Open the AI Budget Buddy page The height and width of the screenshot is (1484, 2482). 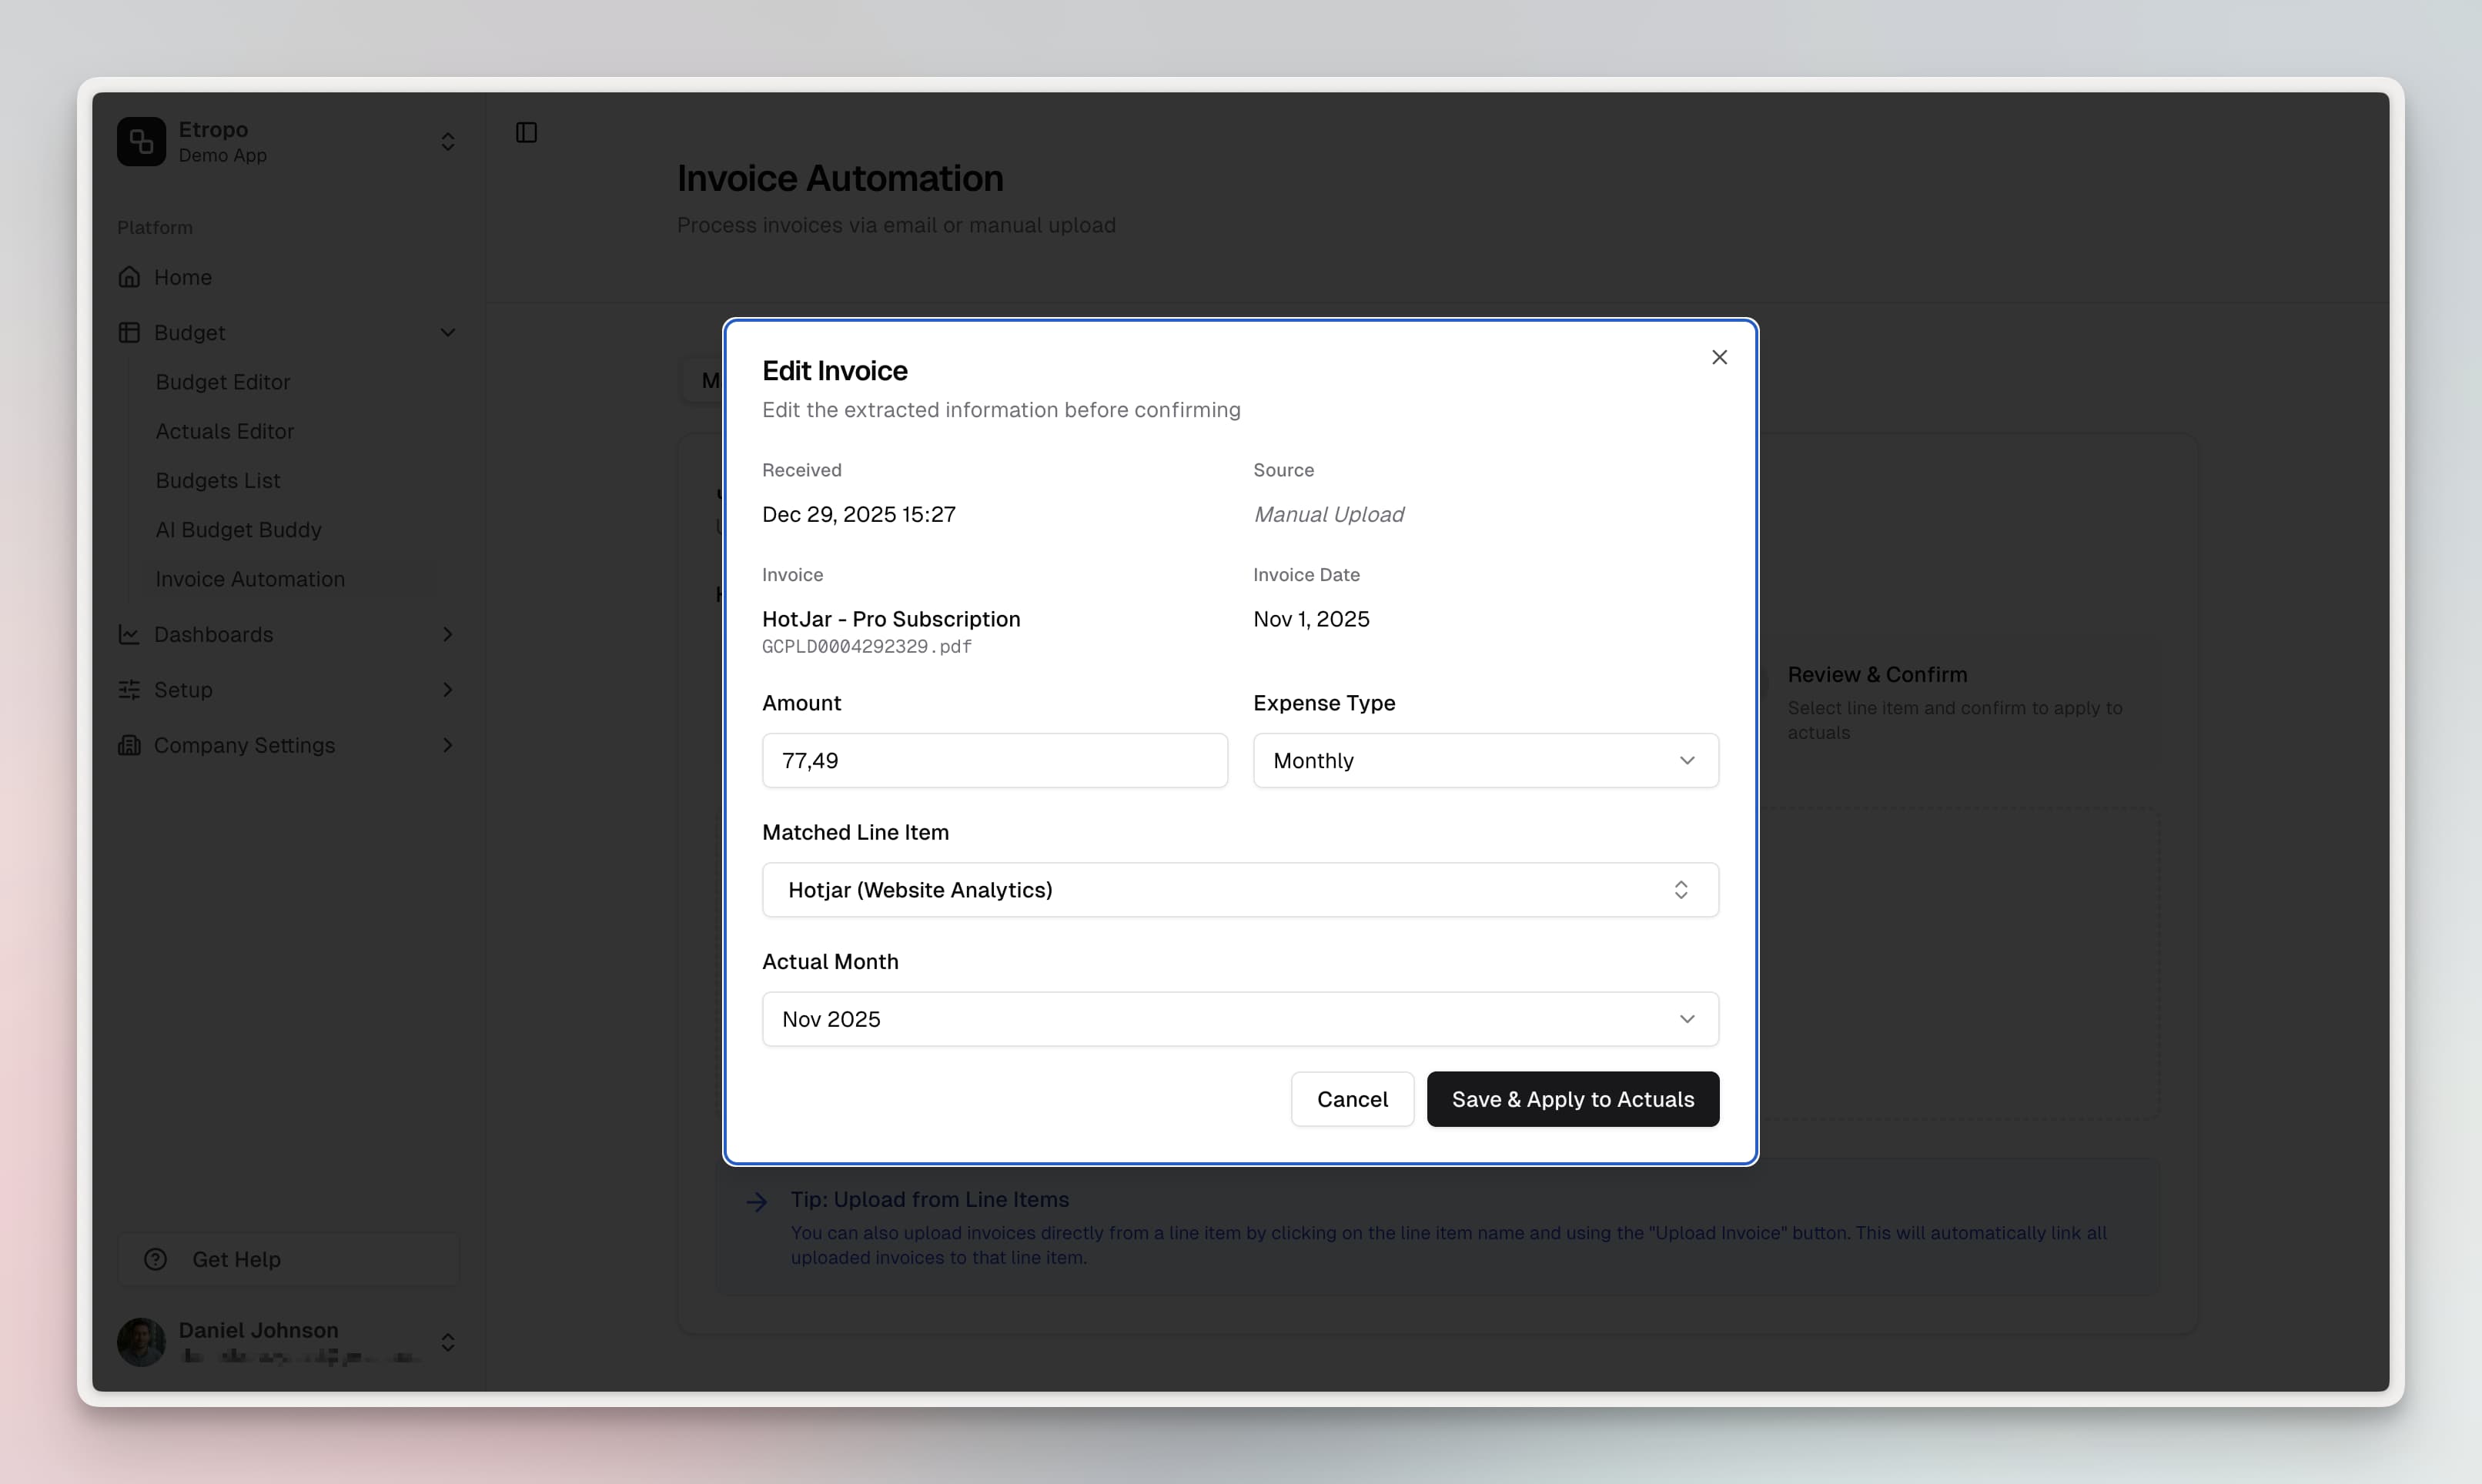click(238, 529)
